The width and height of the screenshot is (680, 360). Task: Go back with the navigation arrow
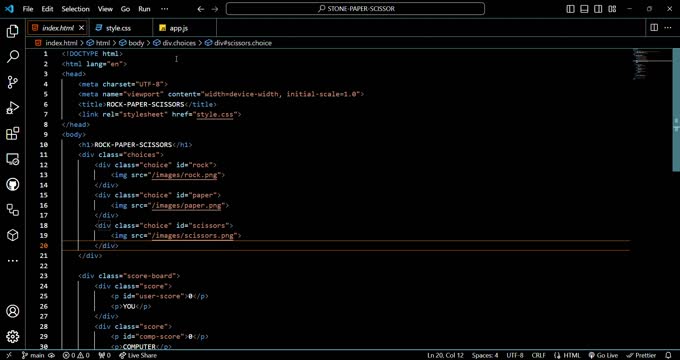(x=200, y=9)
